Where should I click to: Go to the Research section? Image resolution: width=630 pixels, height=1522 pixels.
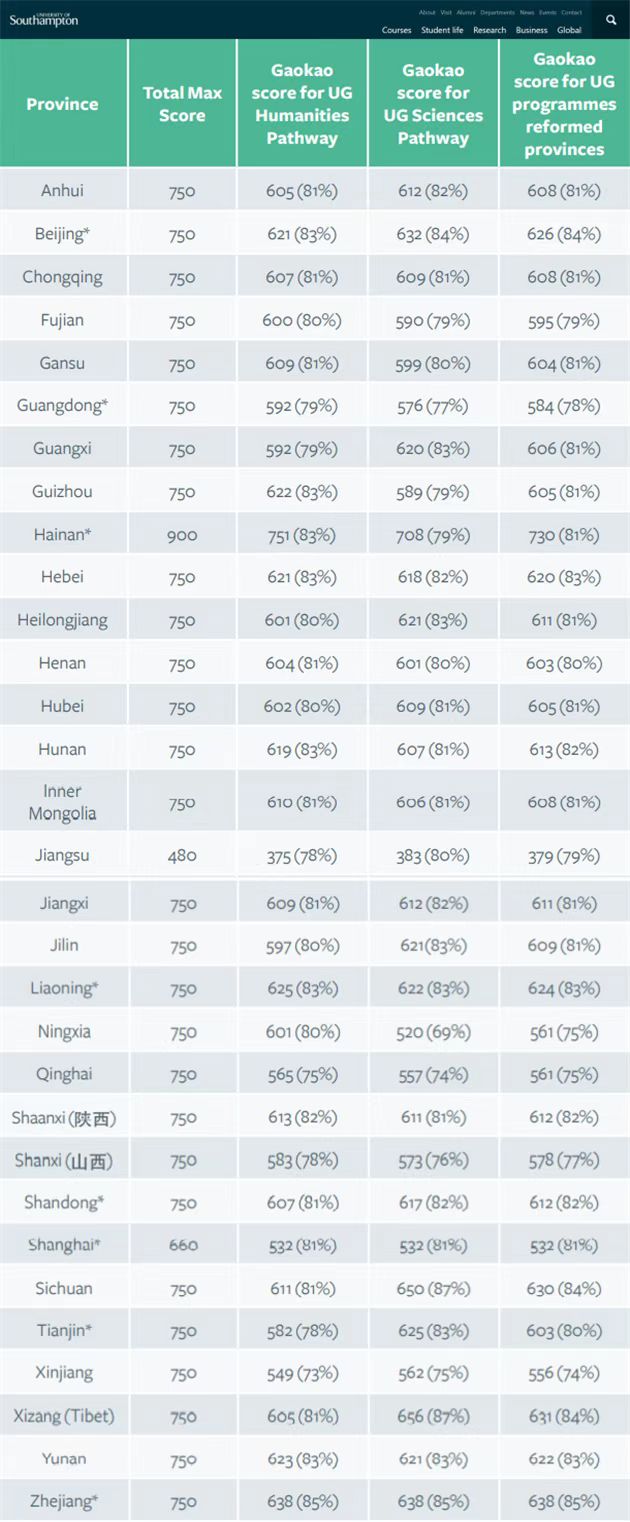point(490,31)
